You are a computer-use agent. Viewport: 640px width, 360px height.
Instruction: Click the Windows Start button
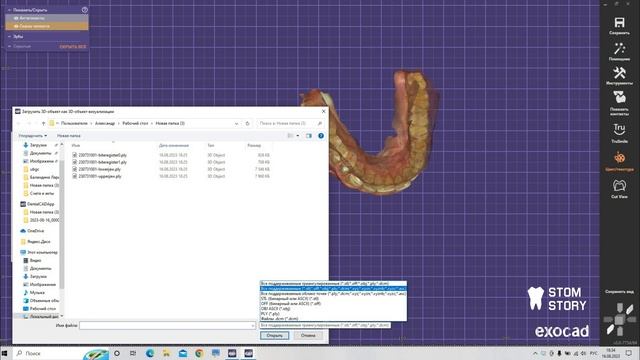[x=5, y=353]
